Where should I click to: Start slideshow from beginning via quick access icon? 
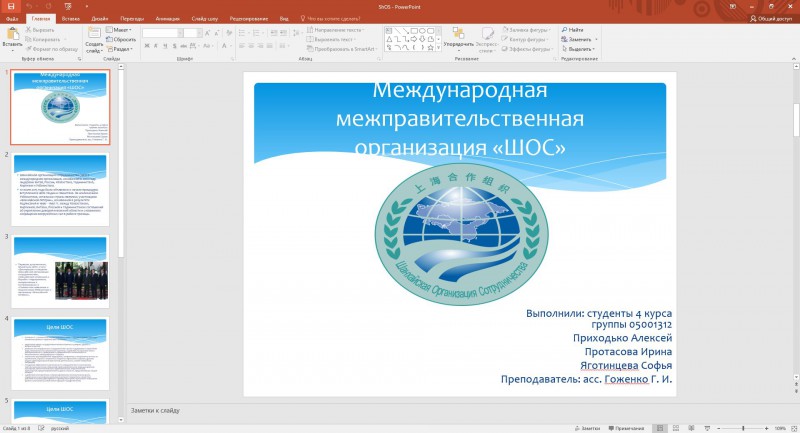click(x=68, y=7)
